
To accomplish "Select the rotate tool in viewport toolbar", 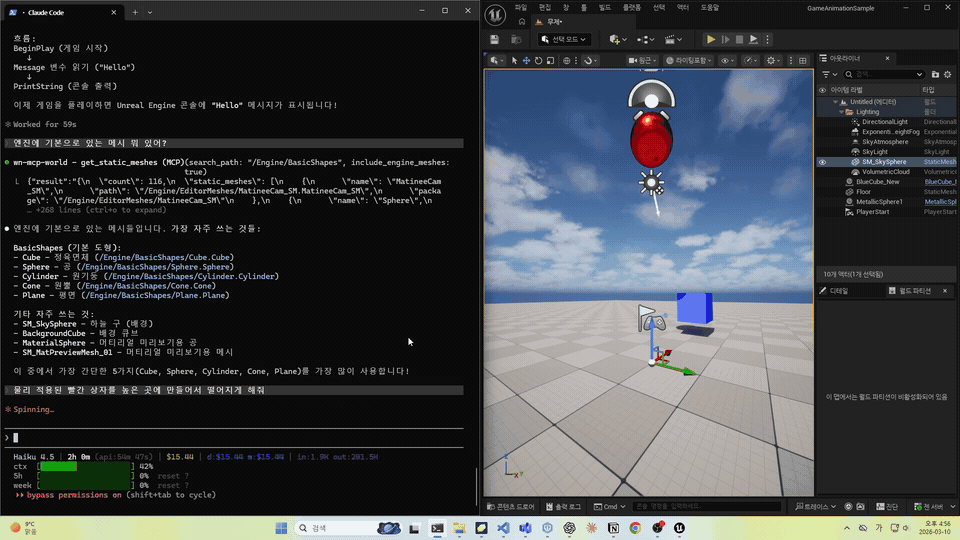I will pyautogui.click(x=538, y=61).
